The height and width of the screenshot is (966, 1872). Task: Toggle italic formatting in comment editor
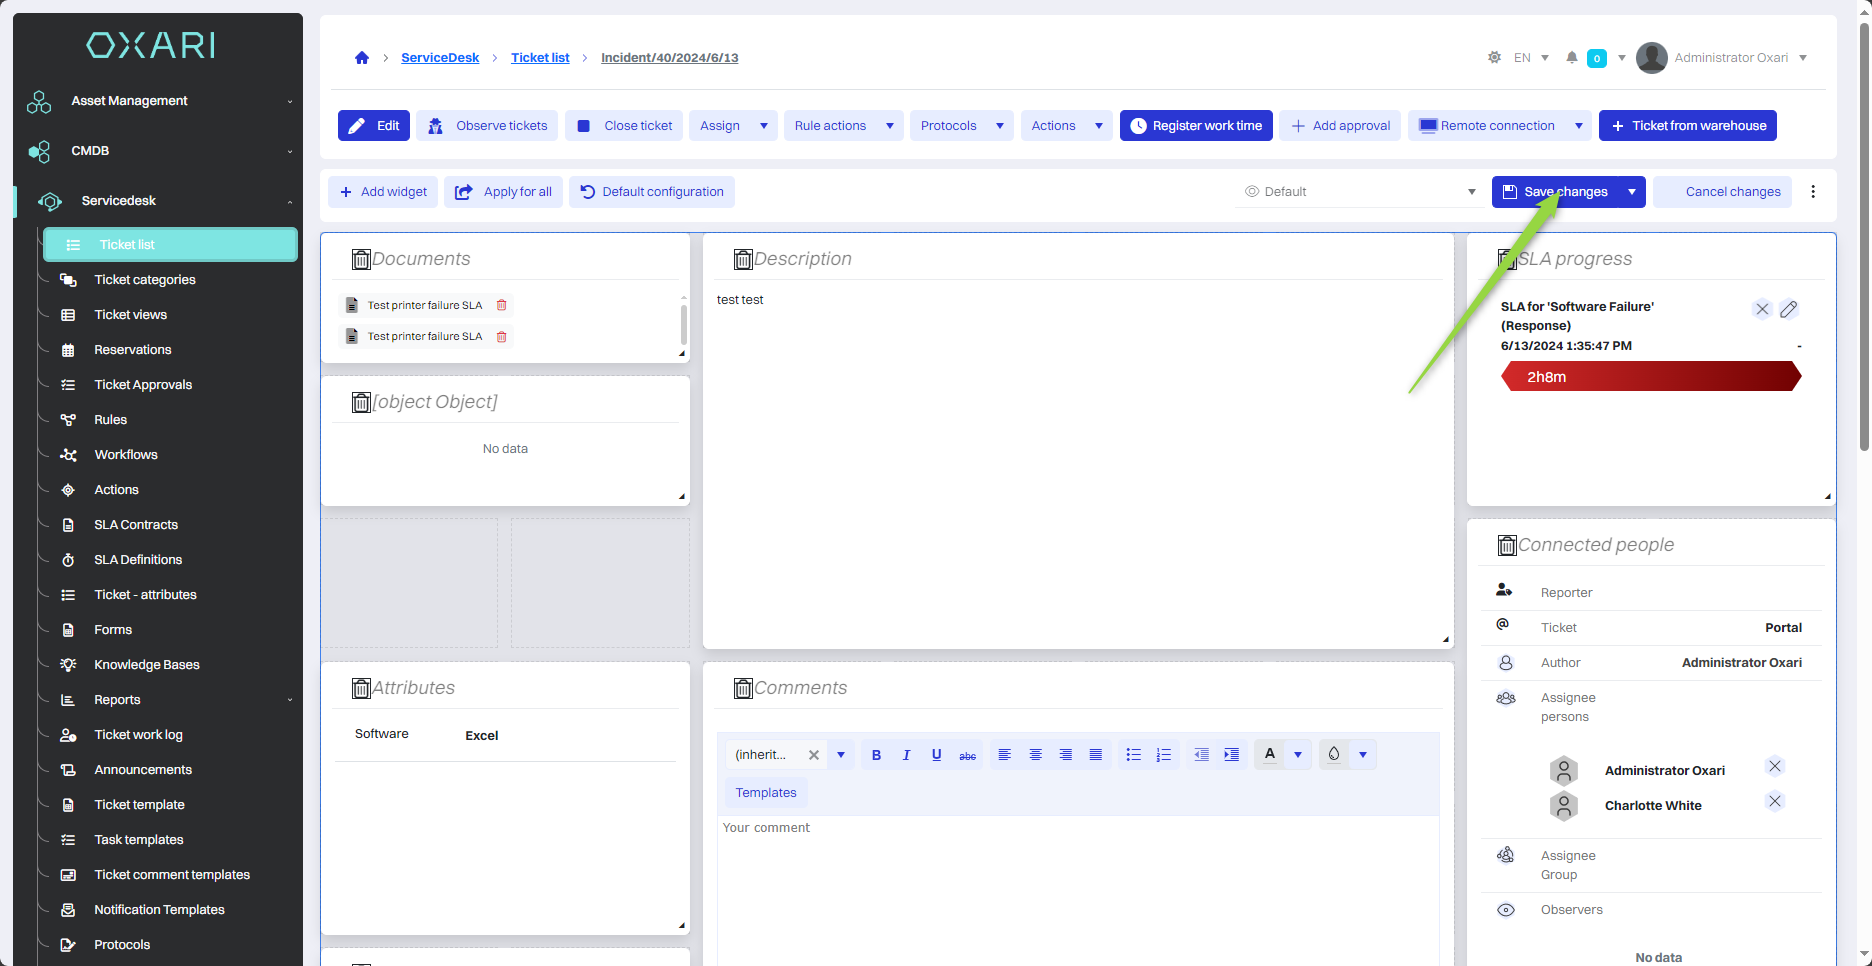[x=906, y=755]
